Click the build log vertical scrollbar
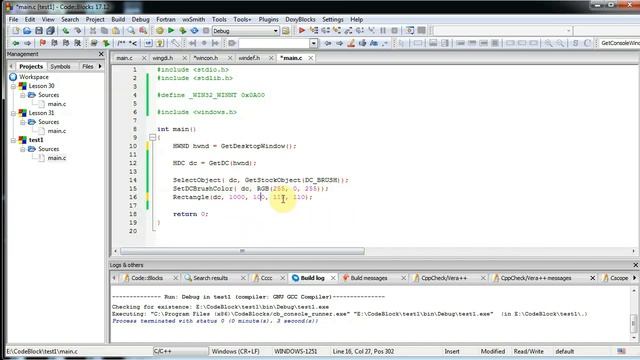 coord(633,314)
